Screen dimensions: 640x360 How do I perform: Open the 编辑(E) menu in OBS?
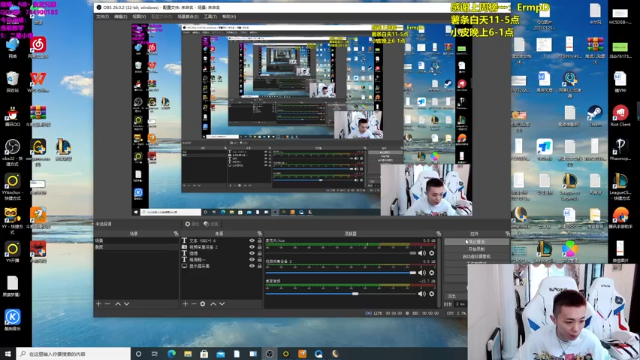[120, 17]
